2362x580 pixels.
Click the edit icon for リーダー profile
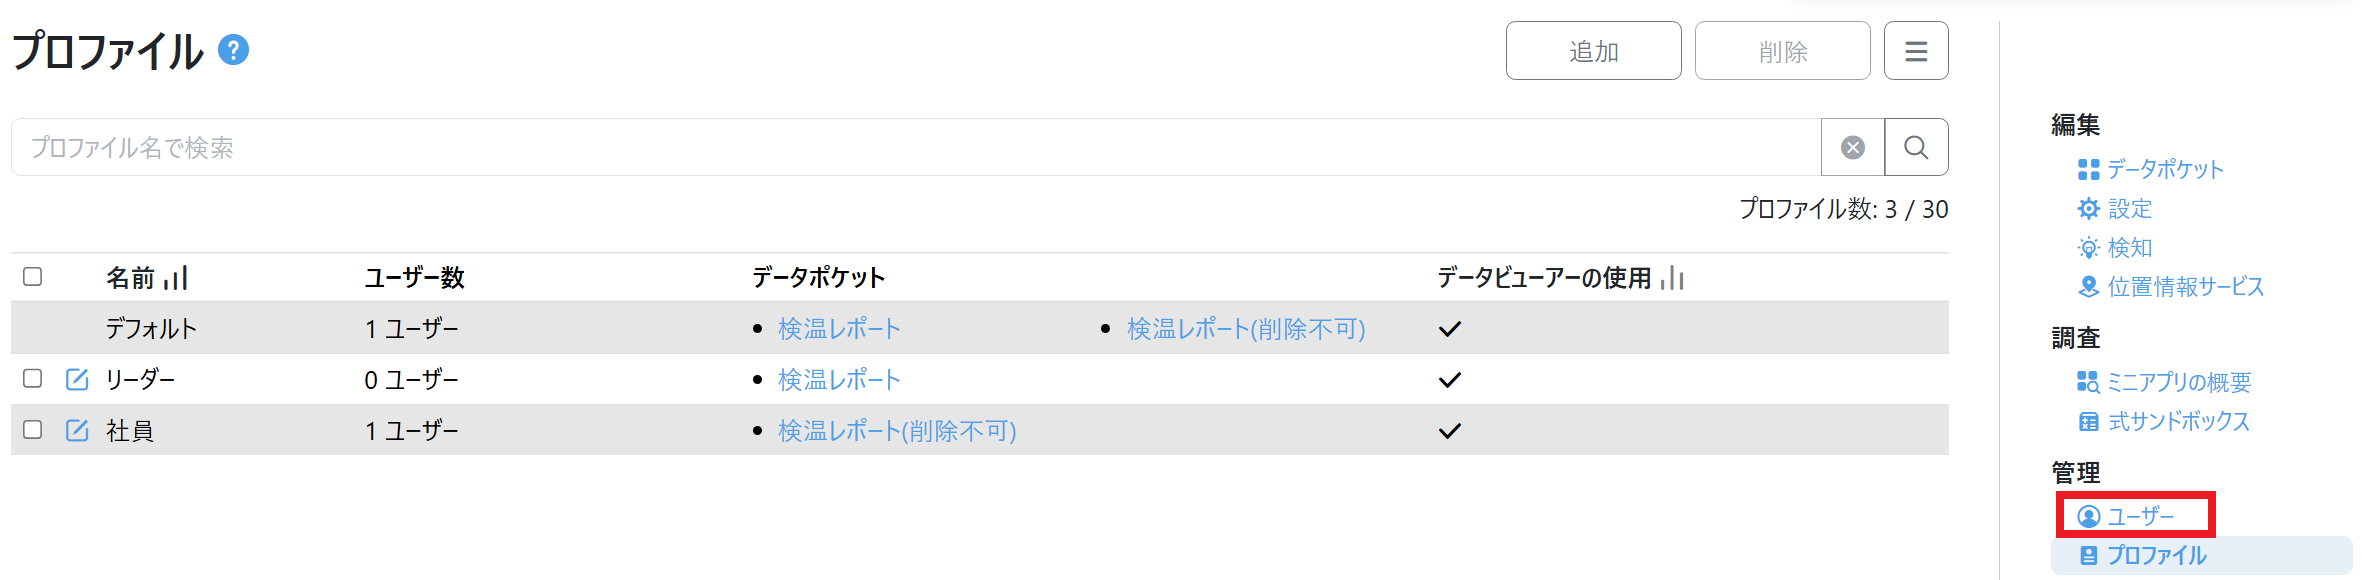[x=77, y=379]
